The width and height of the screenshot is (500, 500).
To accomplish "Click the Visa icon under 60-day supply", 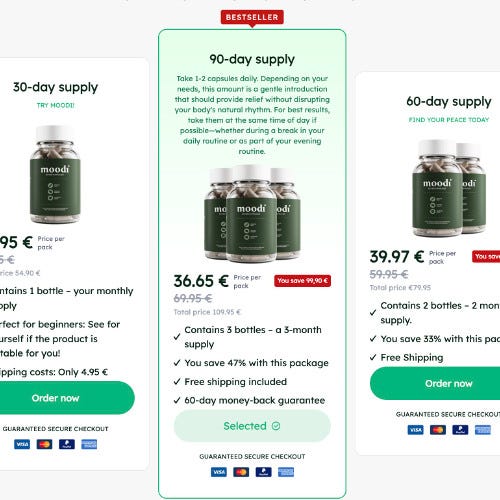I will pyautogui.click(x=416, y=430).
